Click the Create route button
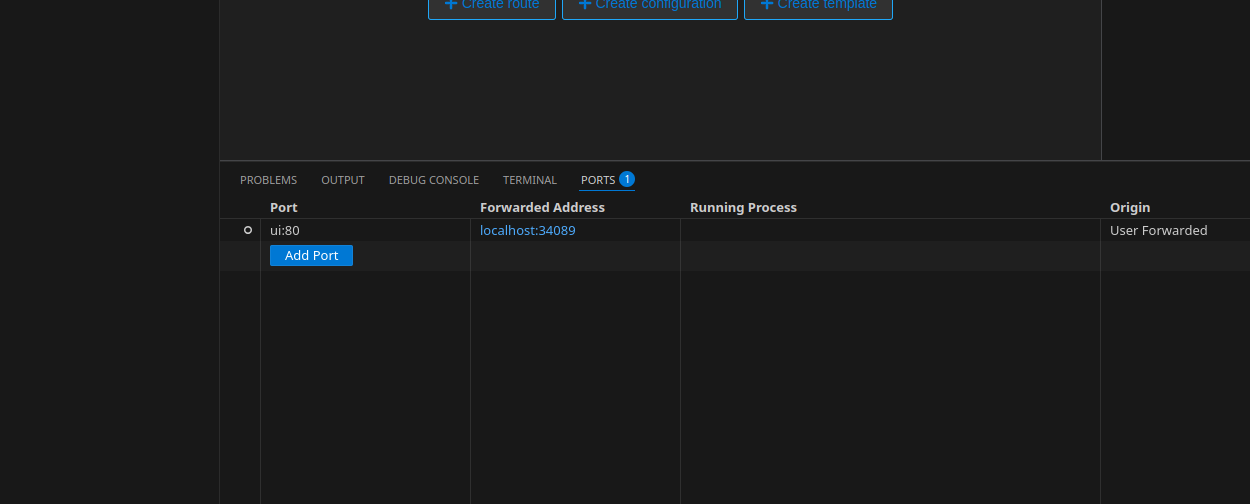The width and height of the screenshot is (1250, 504). click(492, 7)
